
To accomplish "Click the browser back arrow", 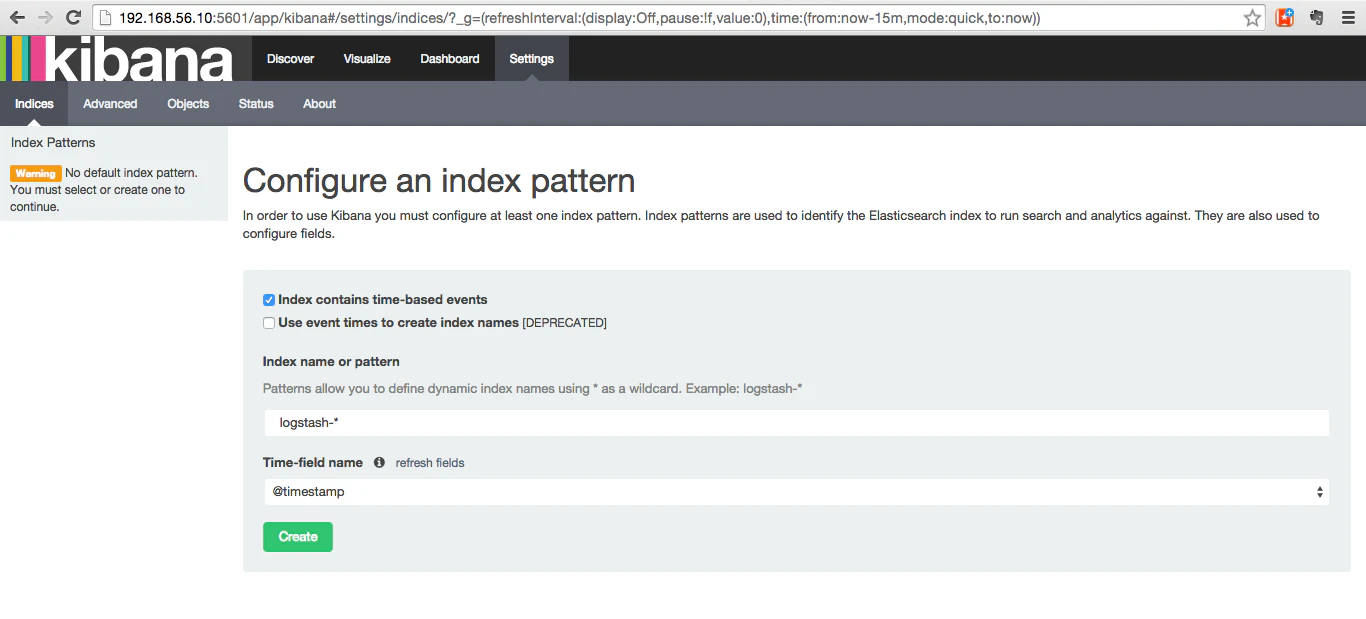I will 17,17.
